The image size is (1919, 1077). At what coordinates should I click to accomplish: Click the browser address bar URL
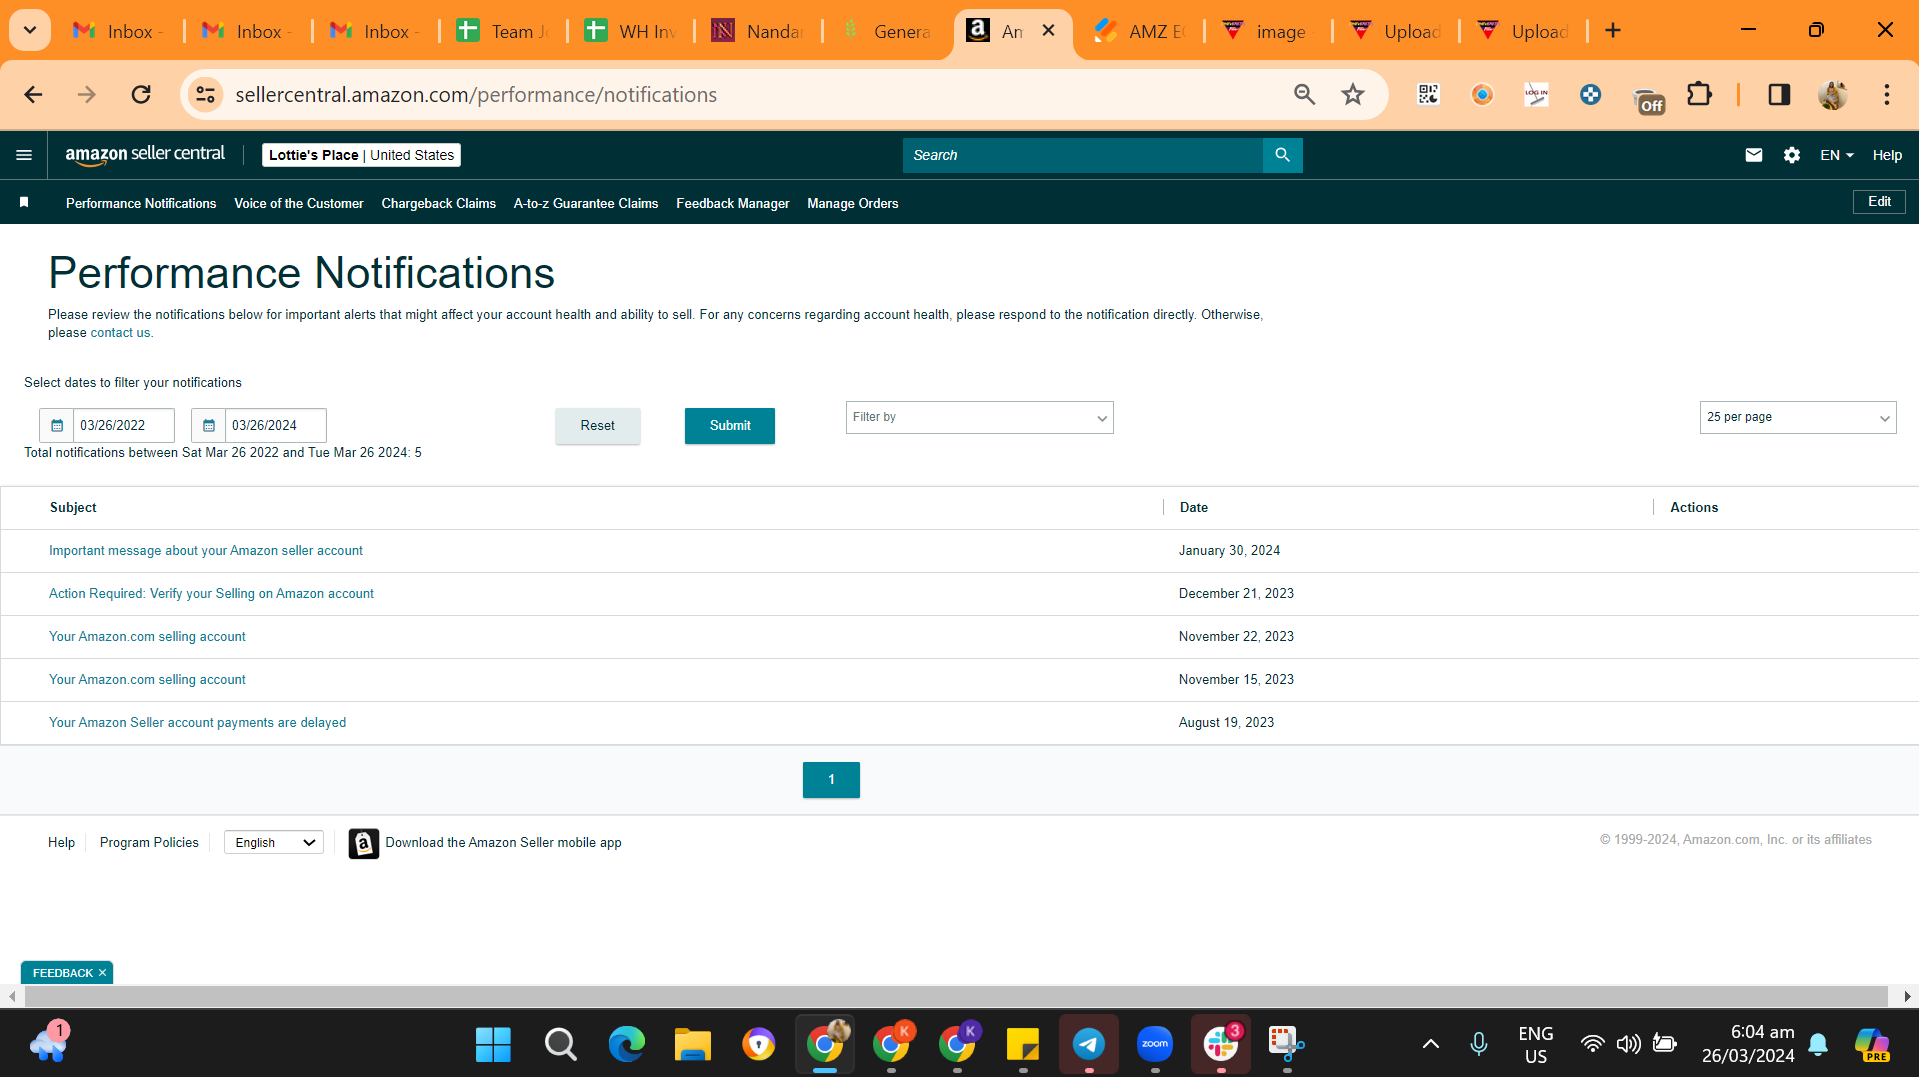point(476,95)
